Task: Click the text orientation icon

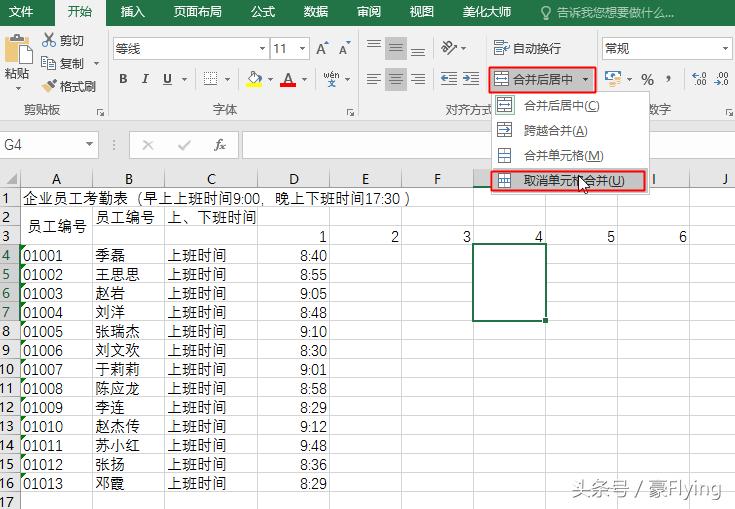Action: 449,48
